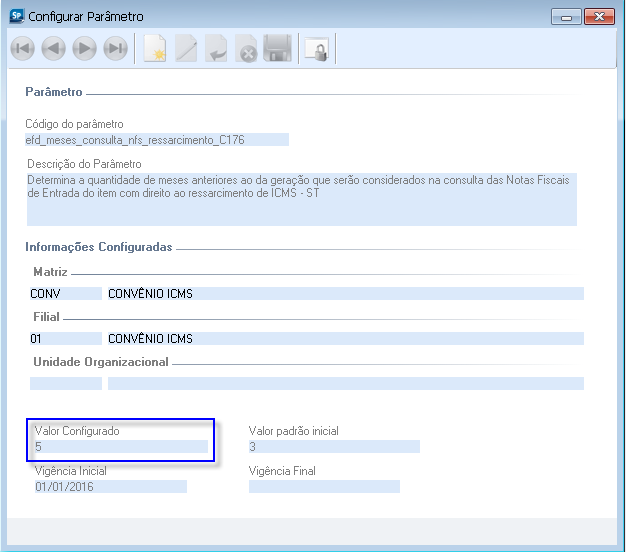Click the Vigência Inicial date field
The image size is (626, 552).
111,486
